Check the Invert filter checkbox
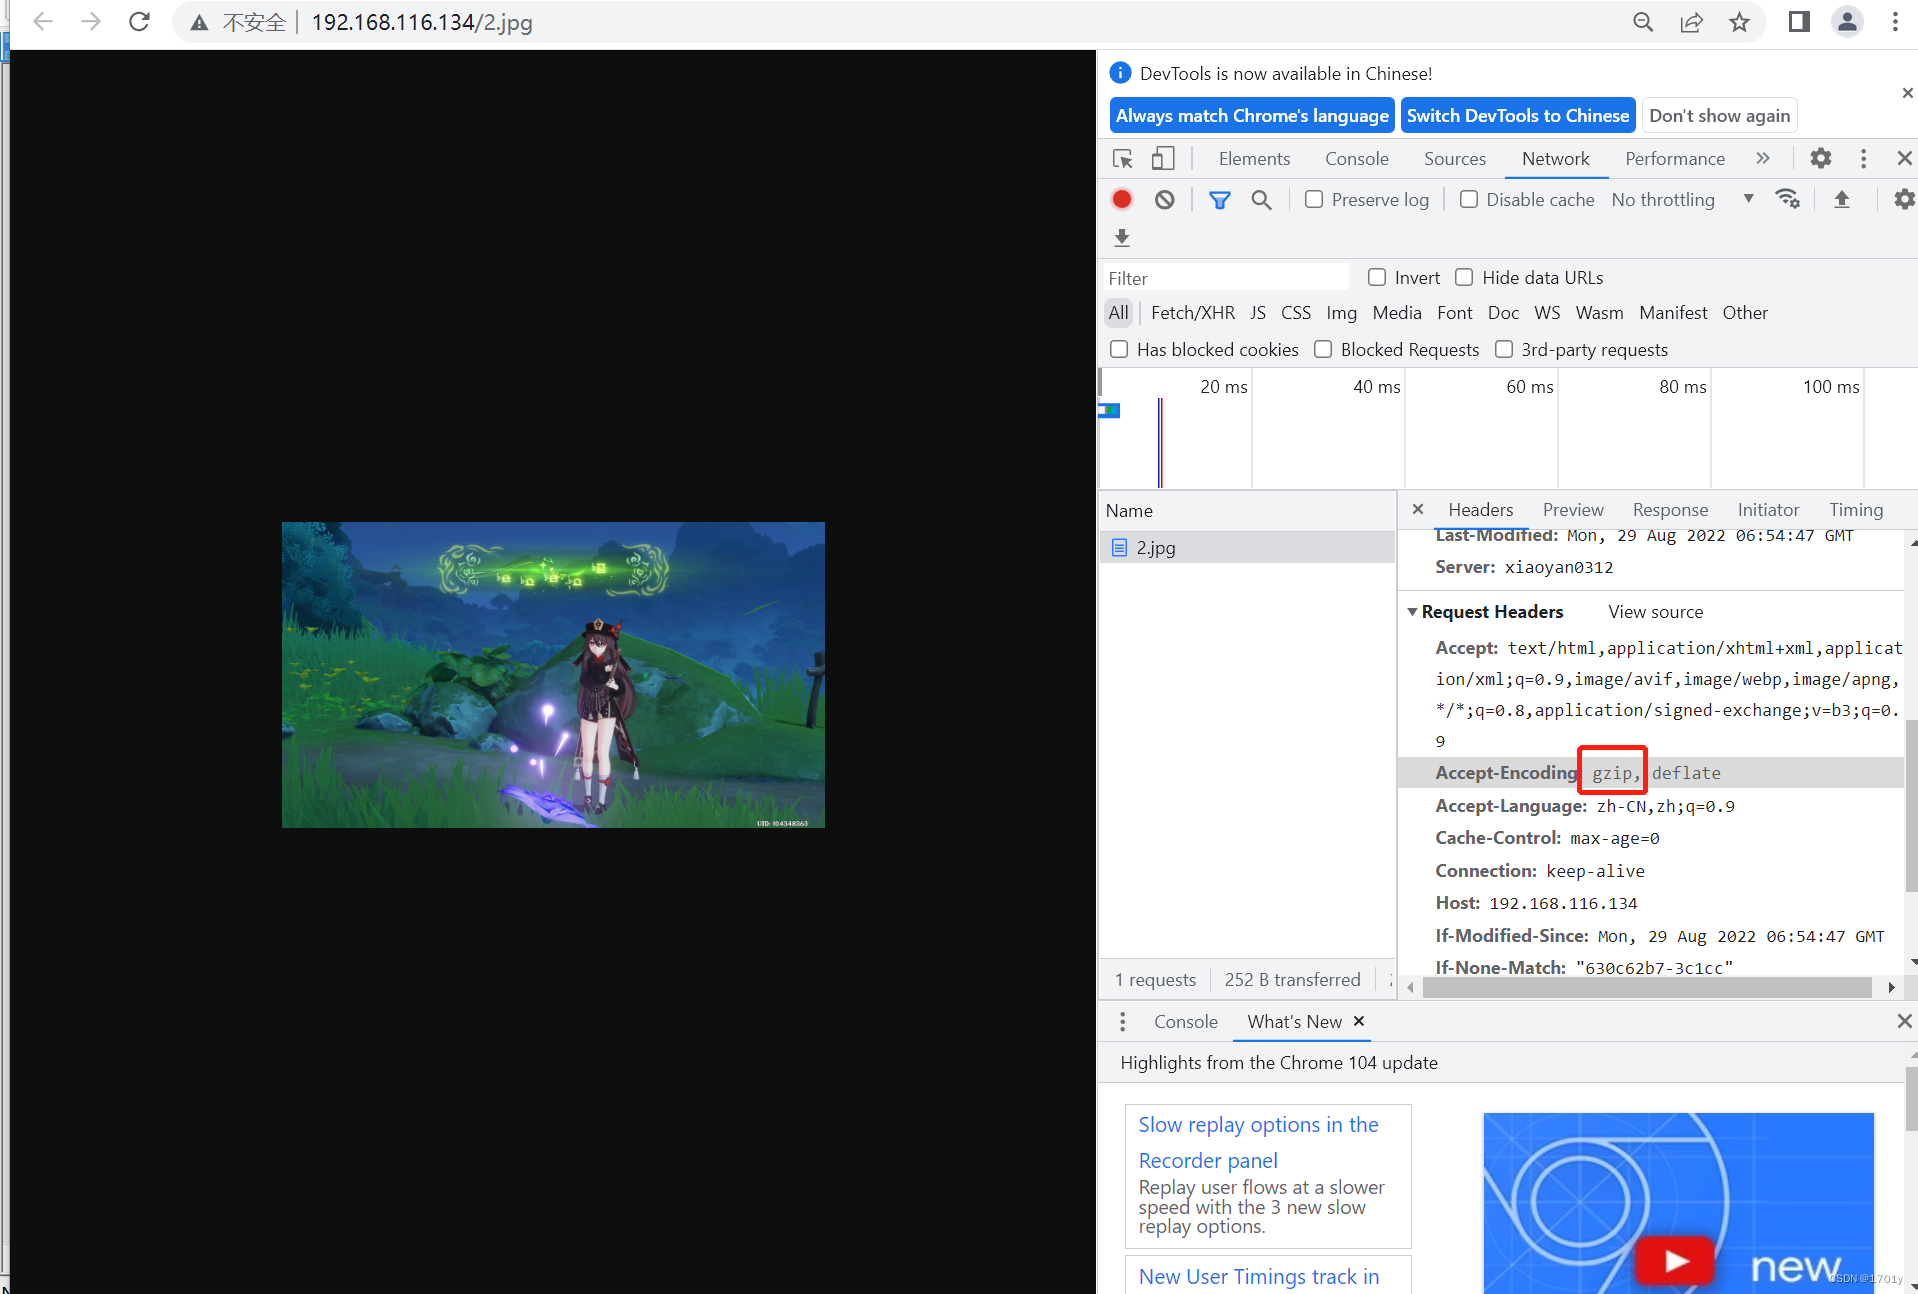The image size is (1918, 1294). [1377, 277]
